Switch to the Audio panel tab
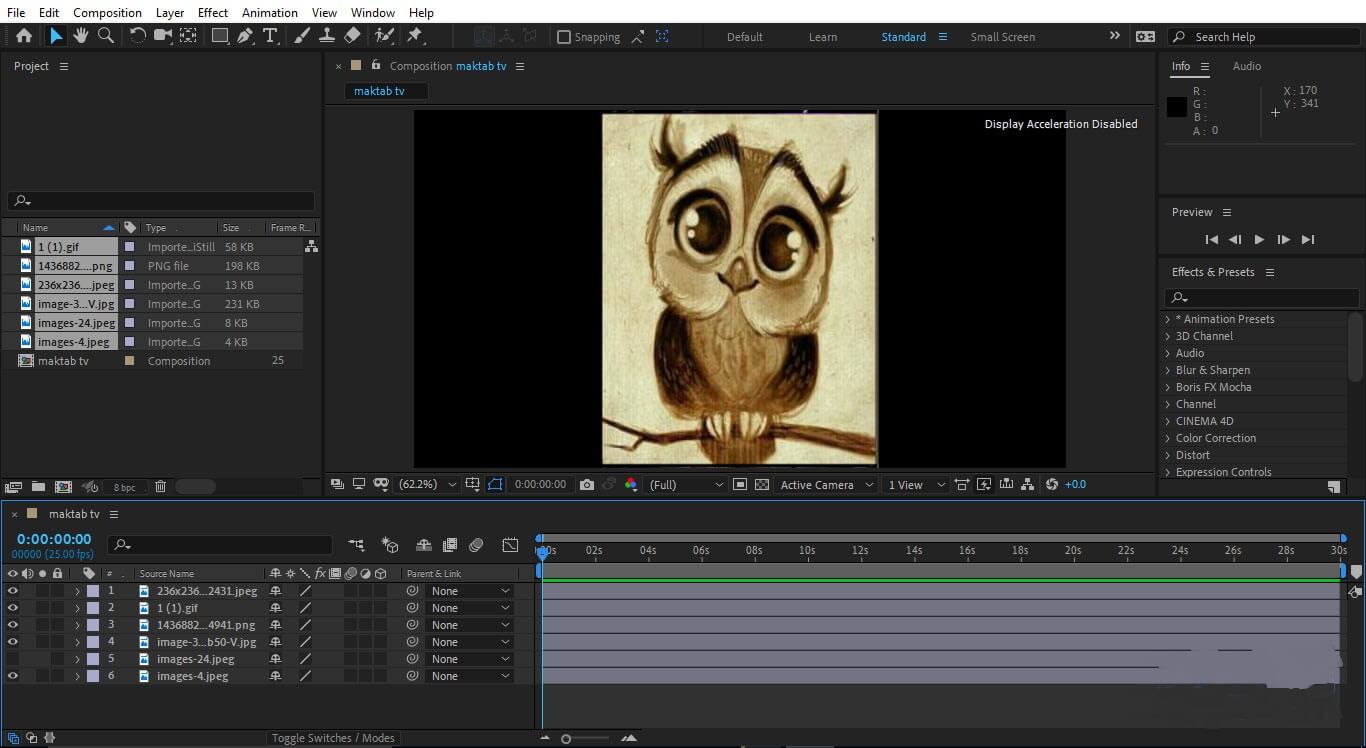The height and width of the screenshot is (748, 1366). pyautogui.click(x=1246, y=66)
